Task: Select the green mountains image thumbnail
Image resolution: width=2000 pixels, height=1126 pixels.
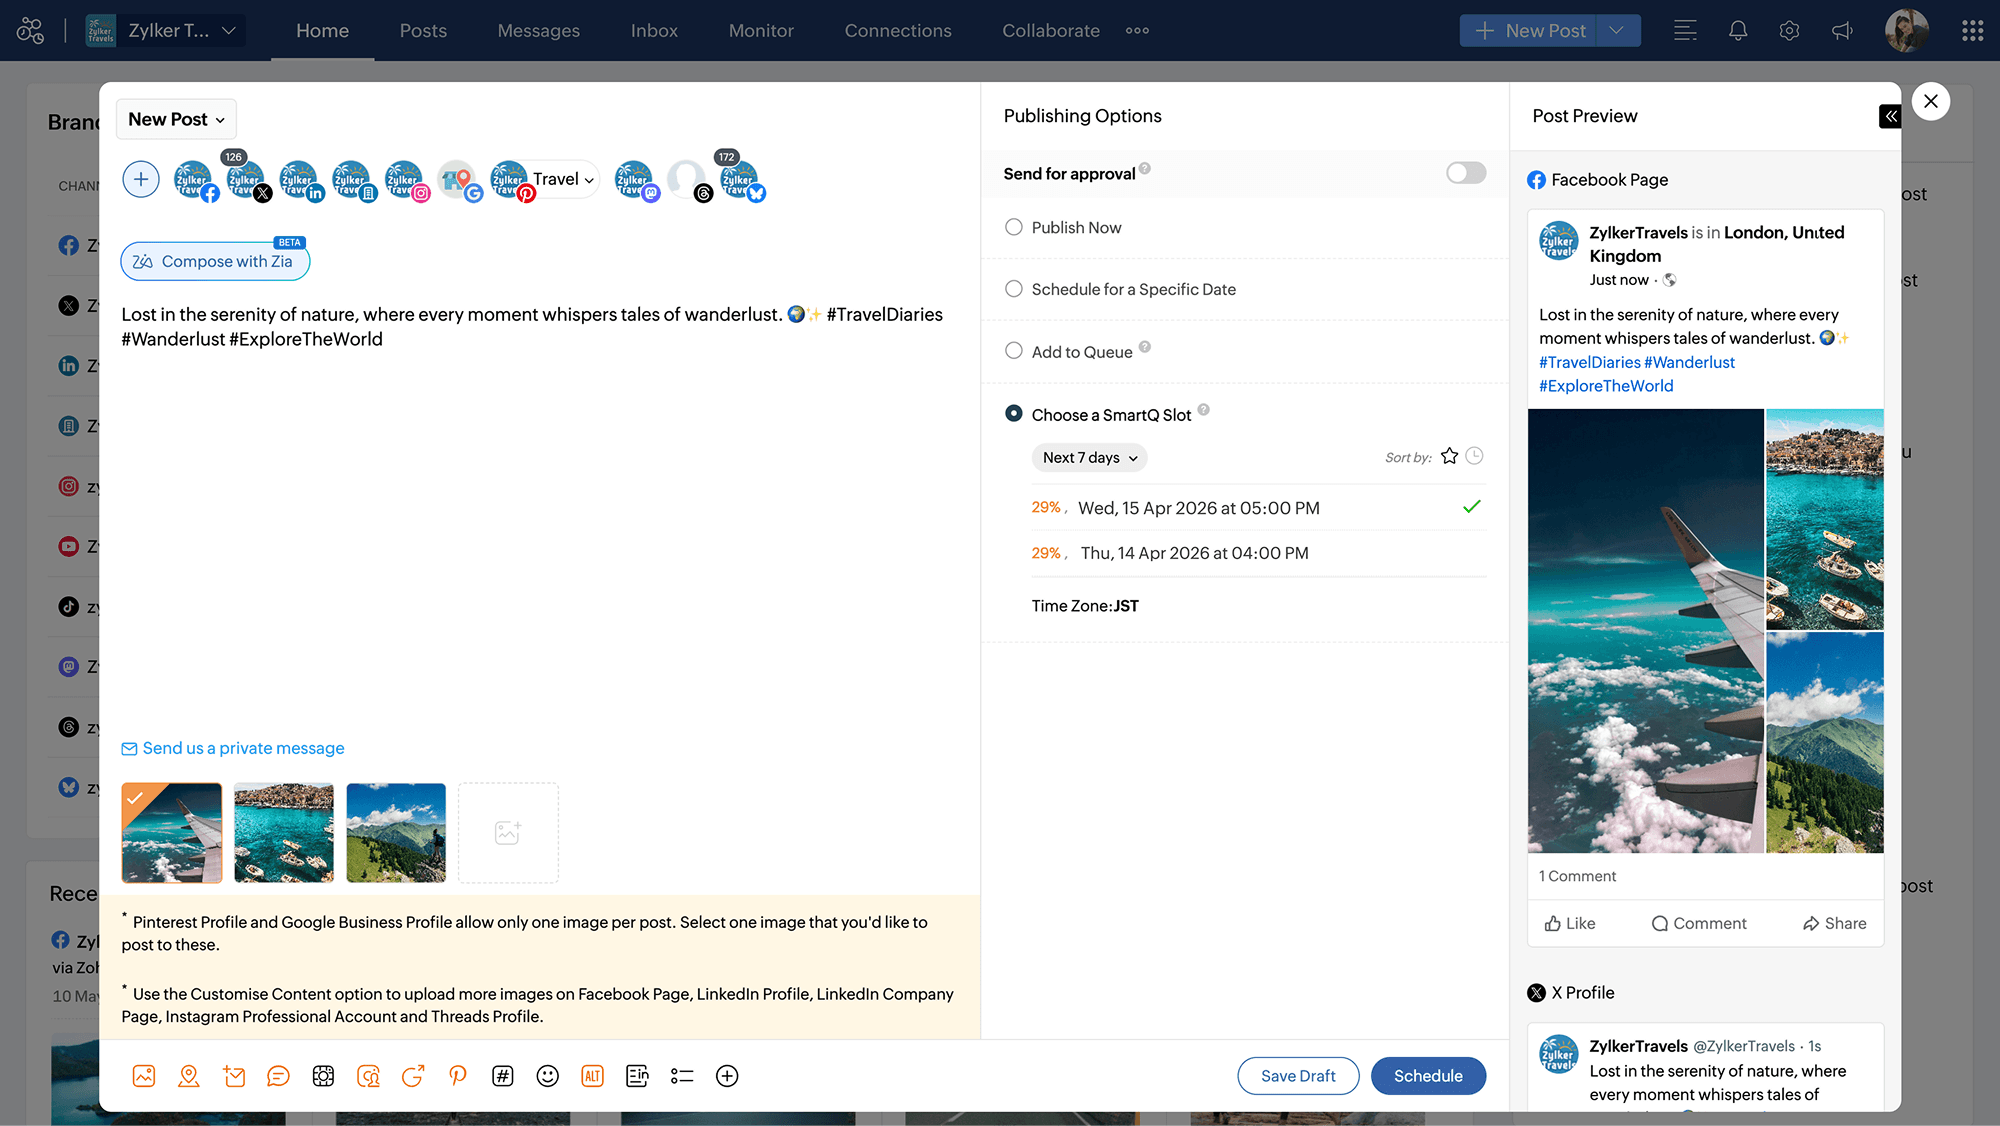Action: pos(396,833)
